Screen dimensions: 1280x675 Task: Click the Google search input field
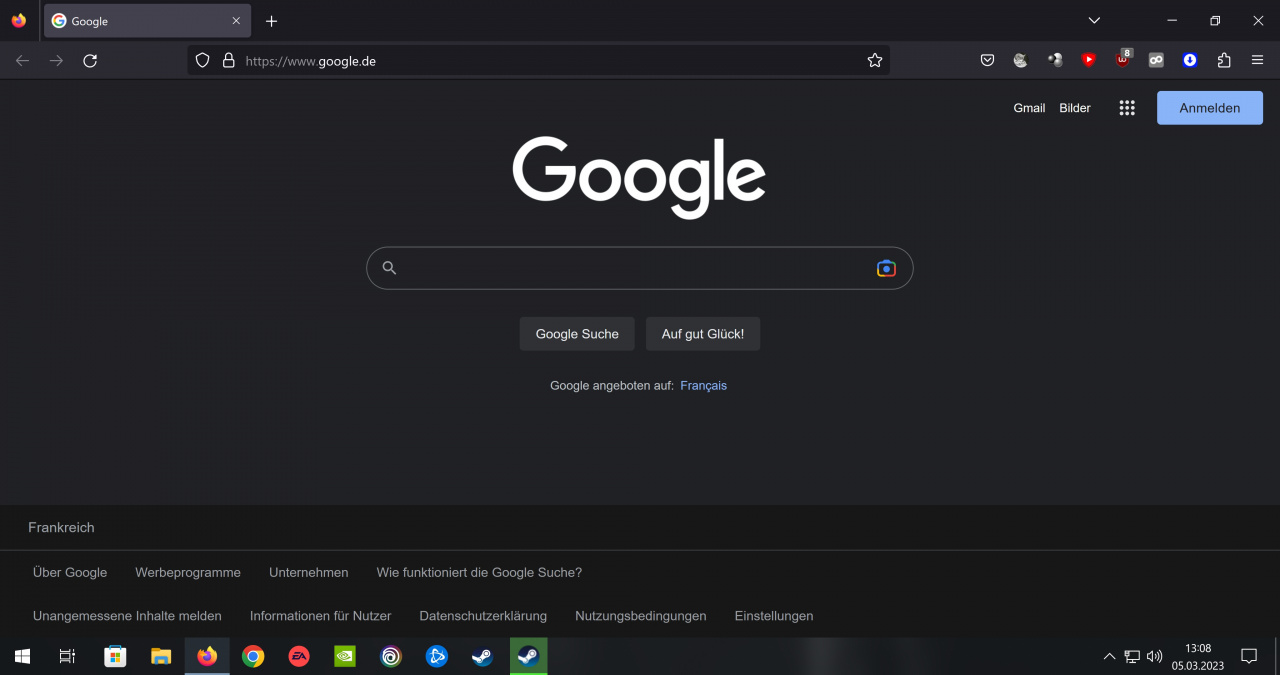(x=639, y=268)
